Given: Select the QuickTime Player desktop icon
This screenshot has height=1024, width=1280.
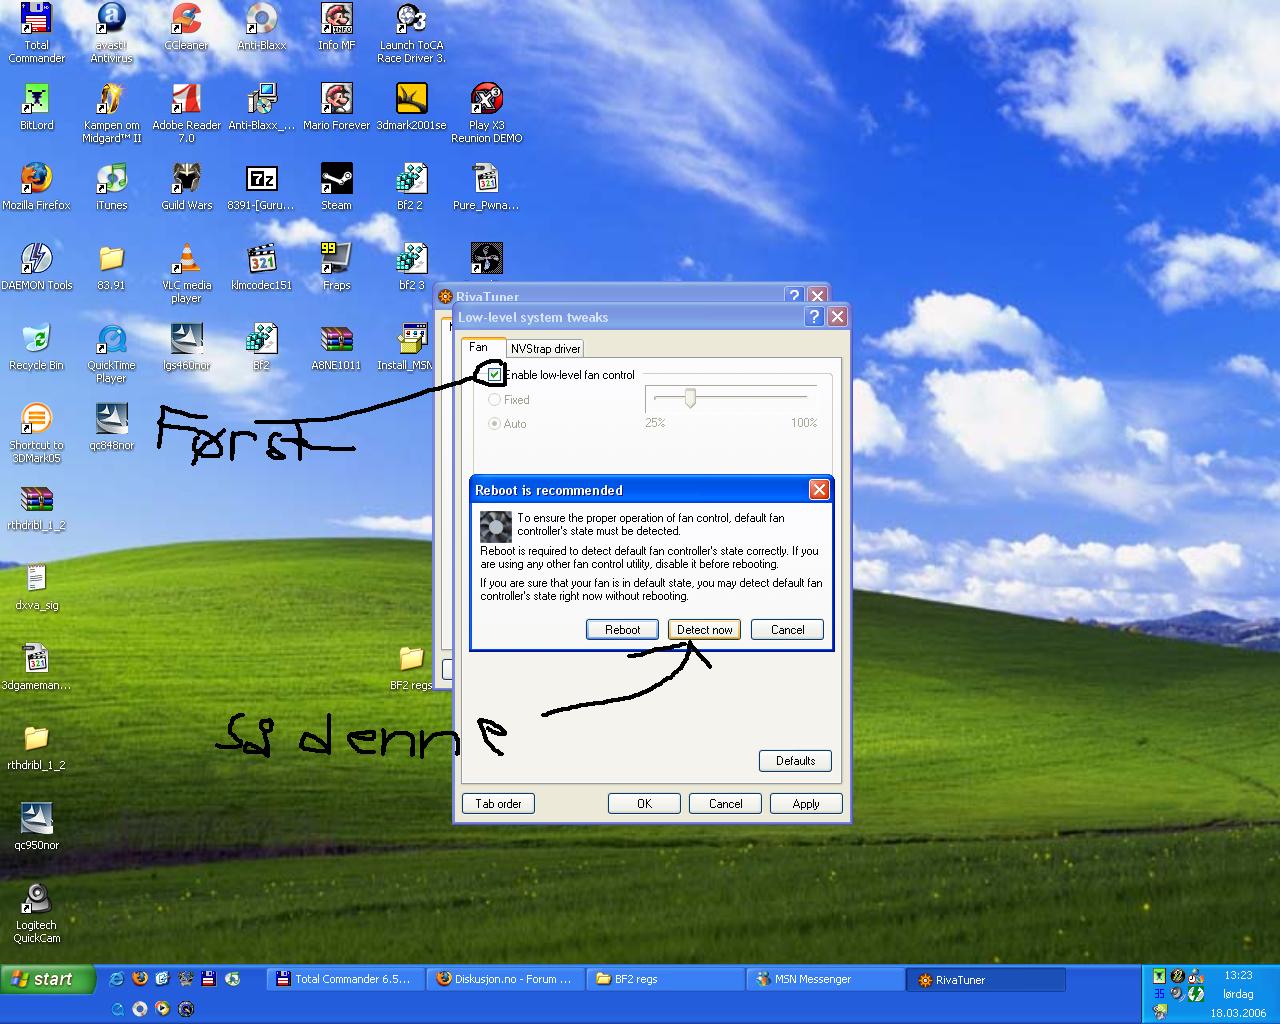Looking at the screenshot, I should tap(111, 352).
